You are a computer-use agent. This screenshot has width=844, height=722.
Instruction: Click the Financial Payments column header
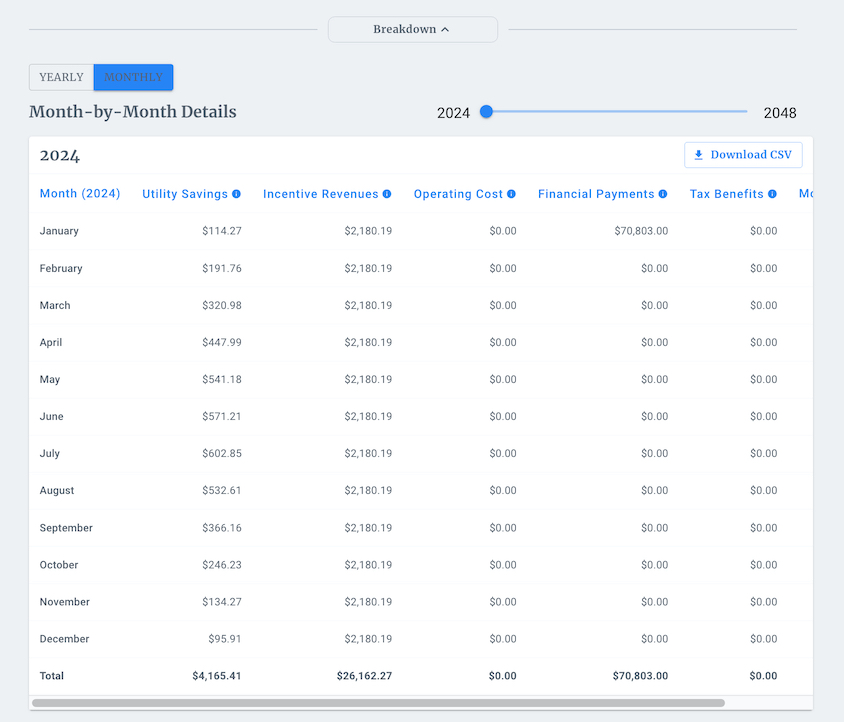click(x=596, y=194)
